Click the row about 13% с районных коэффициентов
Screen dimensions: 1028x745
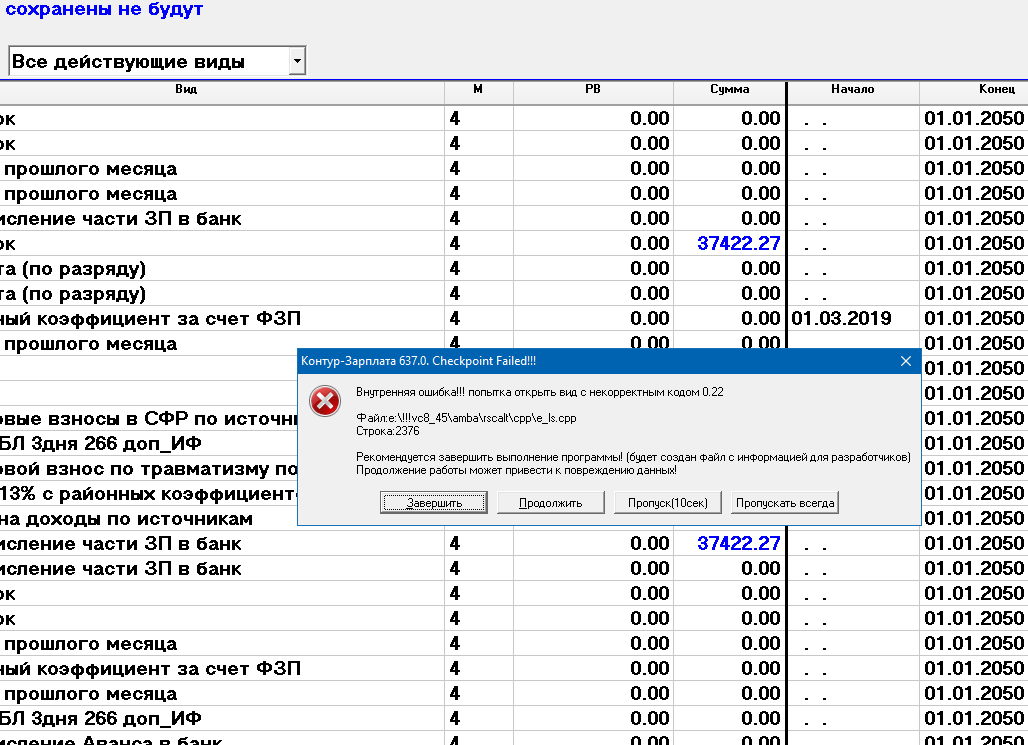150,494
